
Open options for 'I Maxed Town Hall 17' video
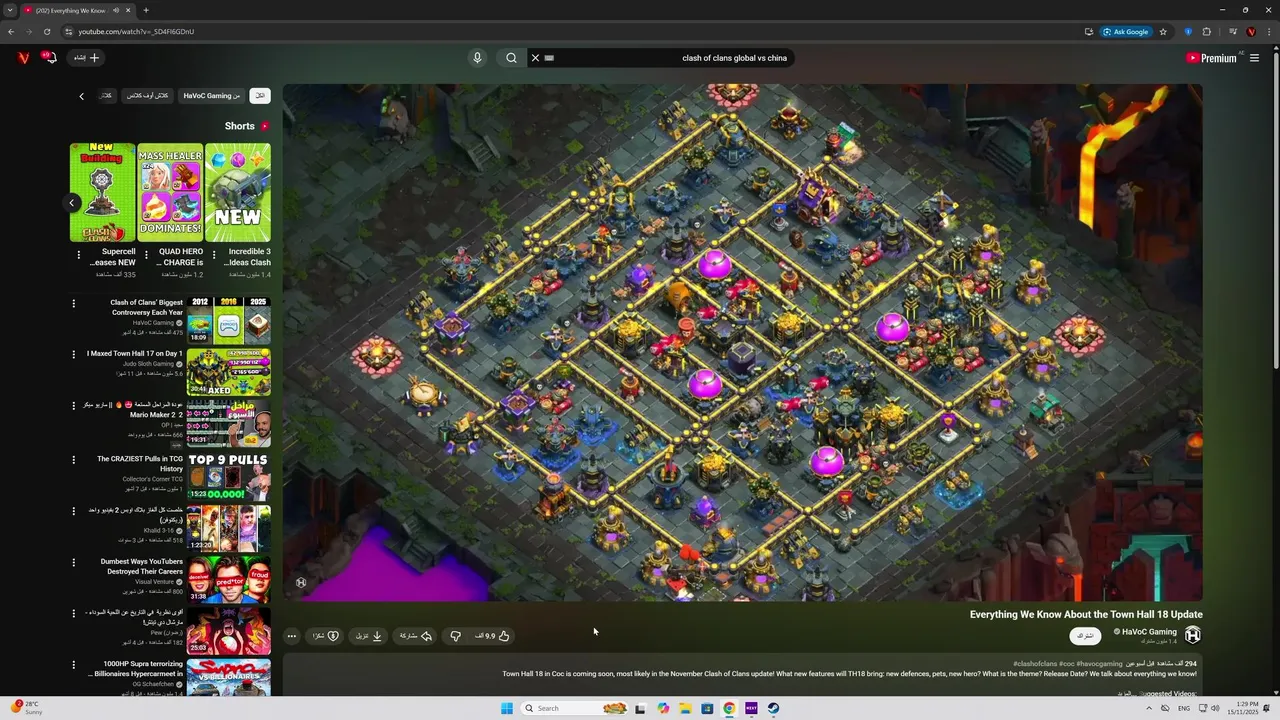pyautogui.click(x=73, y=354)
